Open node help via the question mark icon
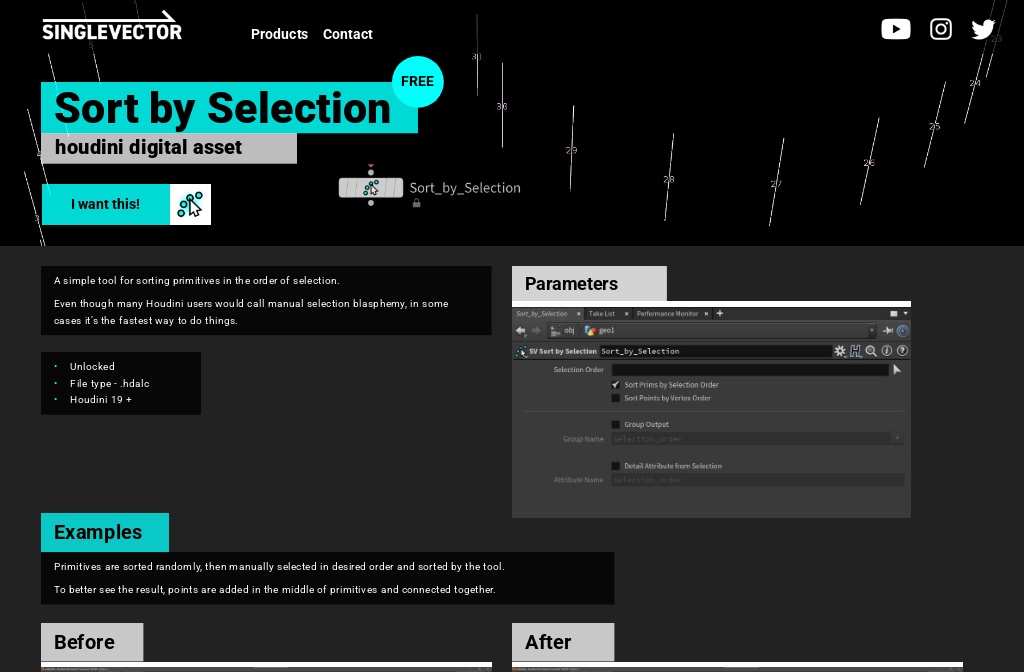The height and width of the screenshot is (672, 1024). click(x=901, y=351)
